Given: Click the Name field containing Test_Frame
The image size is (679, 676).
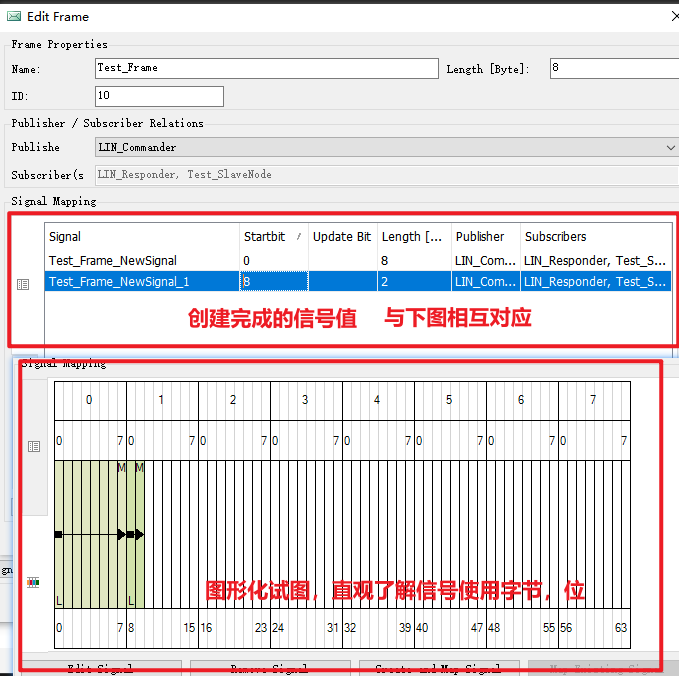Looking at the screenshot, I should click(267, 68).
